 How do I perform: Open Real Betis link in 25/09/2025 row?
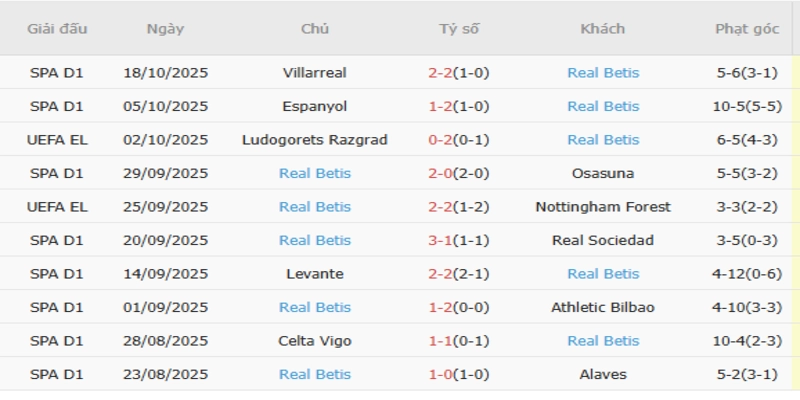pyautogui.click(x=315, y=207)
